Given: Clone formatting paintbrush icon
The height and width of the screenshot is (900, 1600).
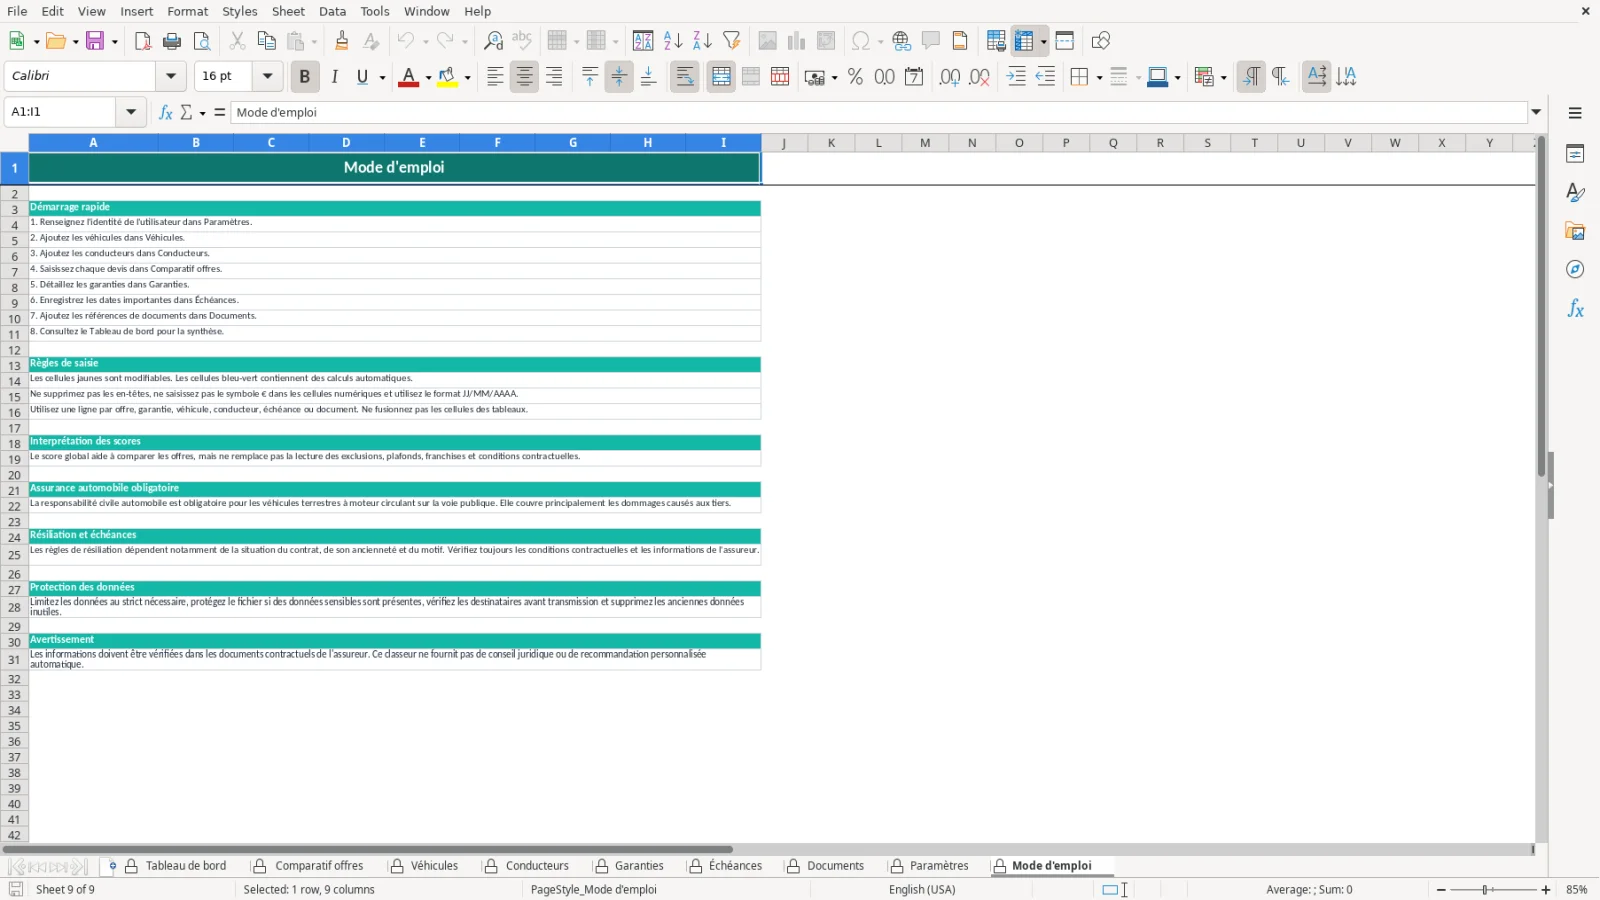Looking at the screenshot, I should pos(342,41).
